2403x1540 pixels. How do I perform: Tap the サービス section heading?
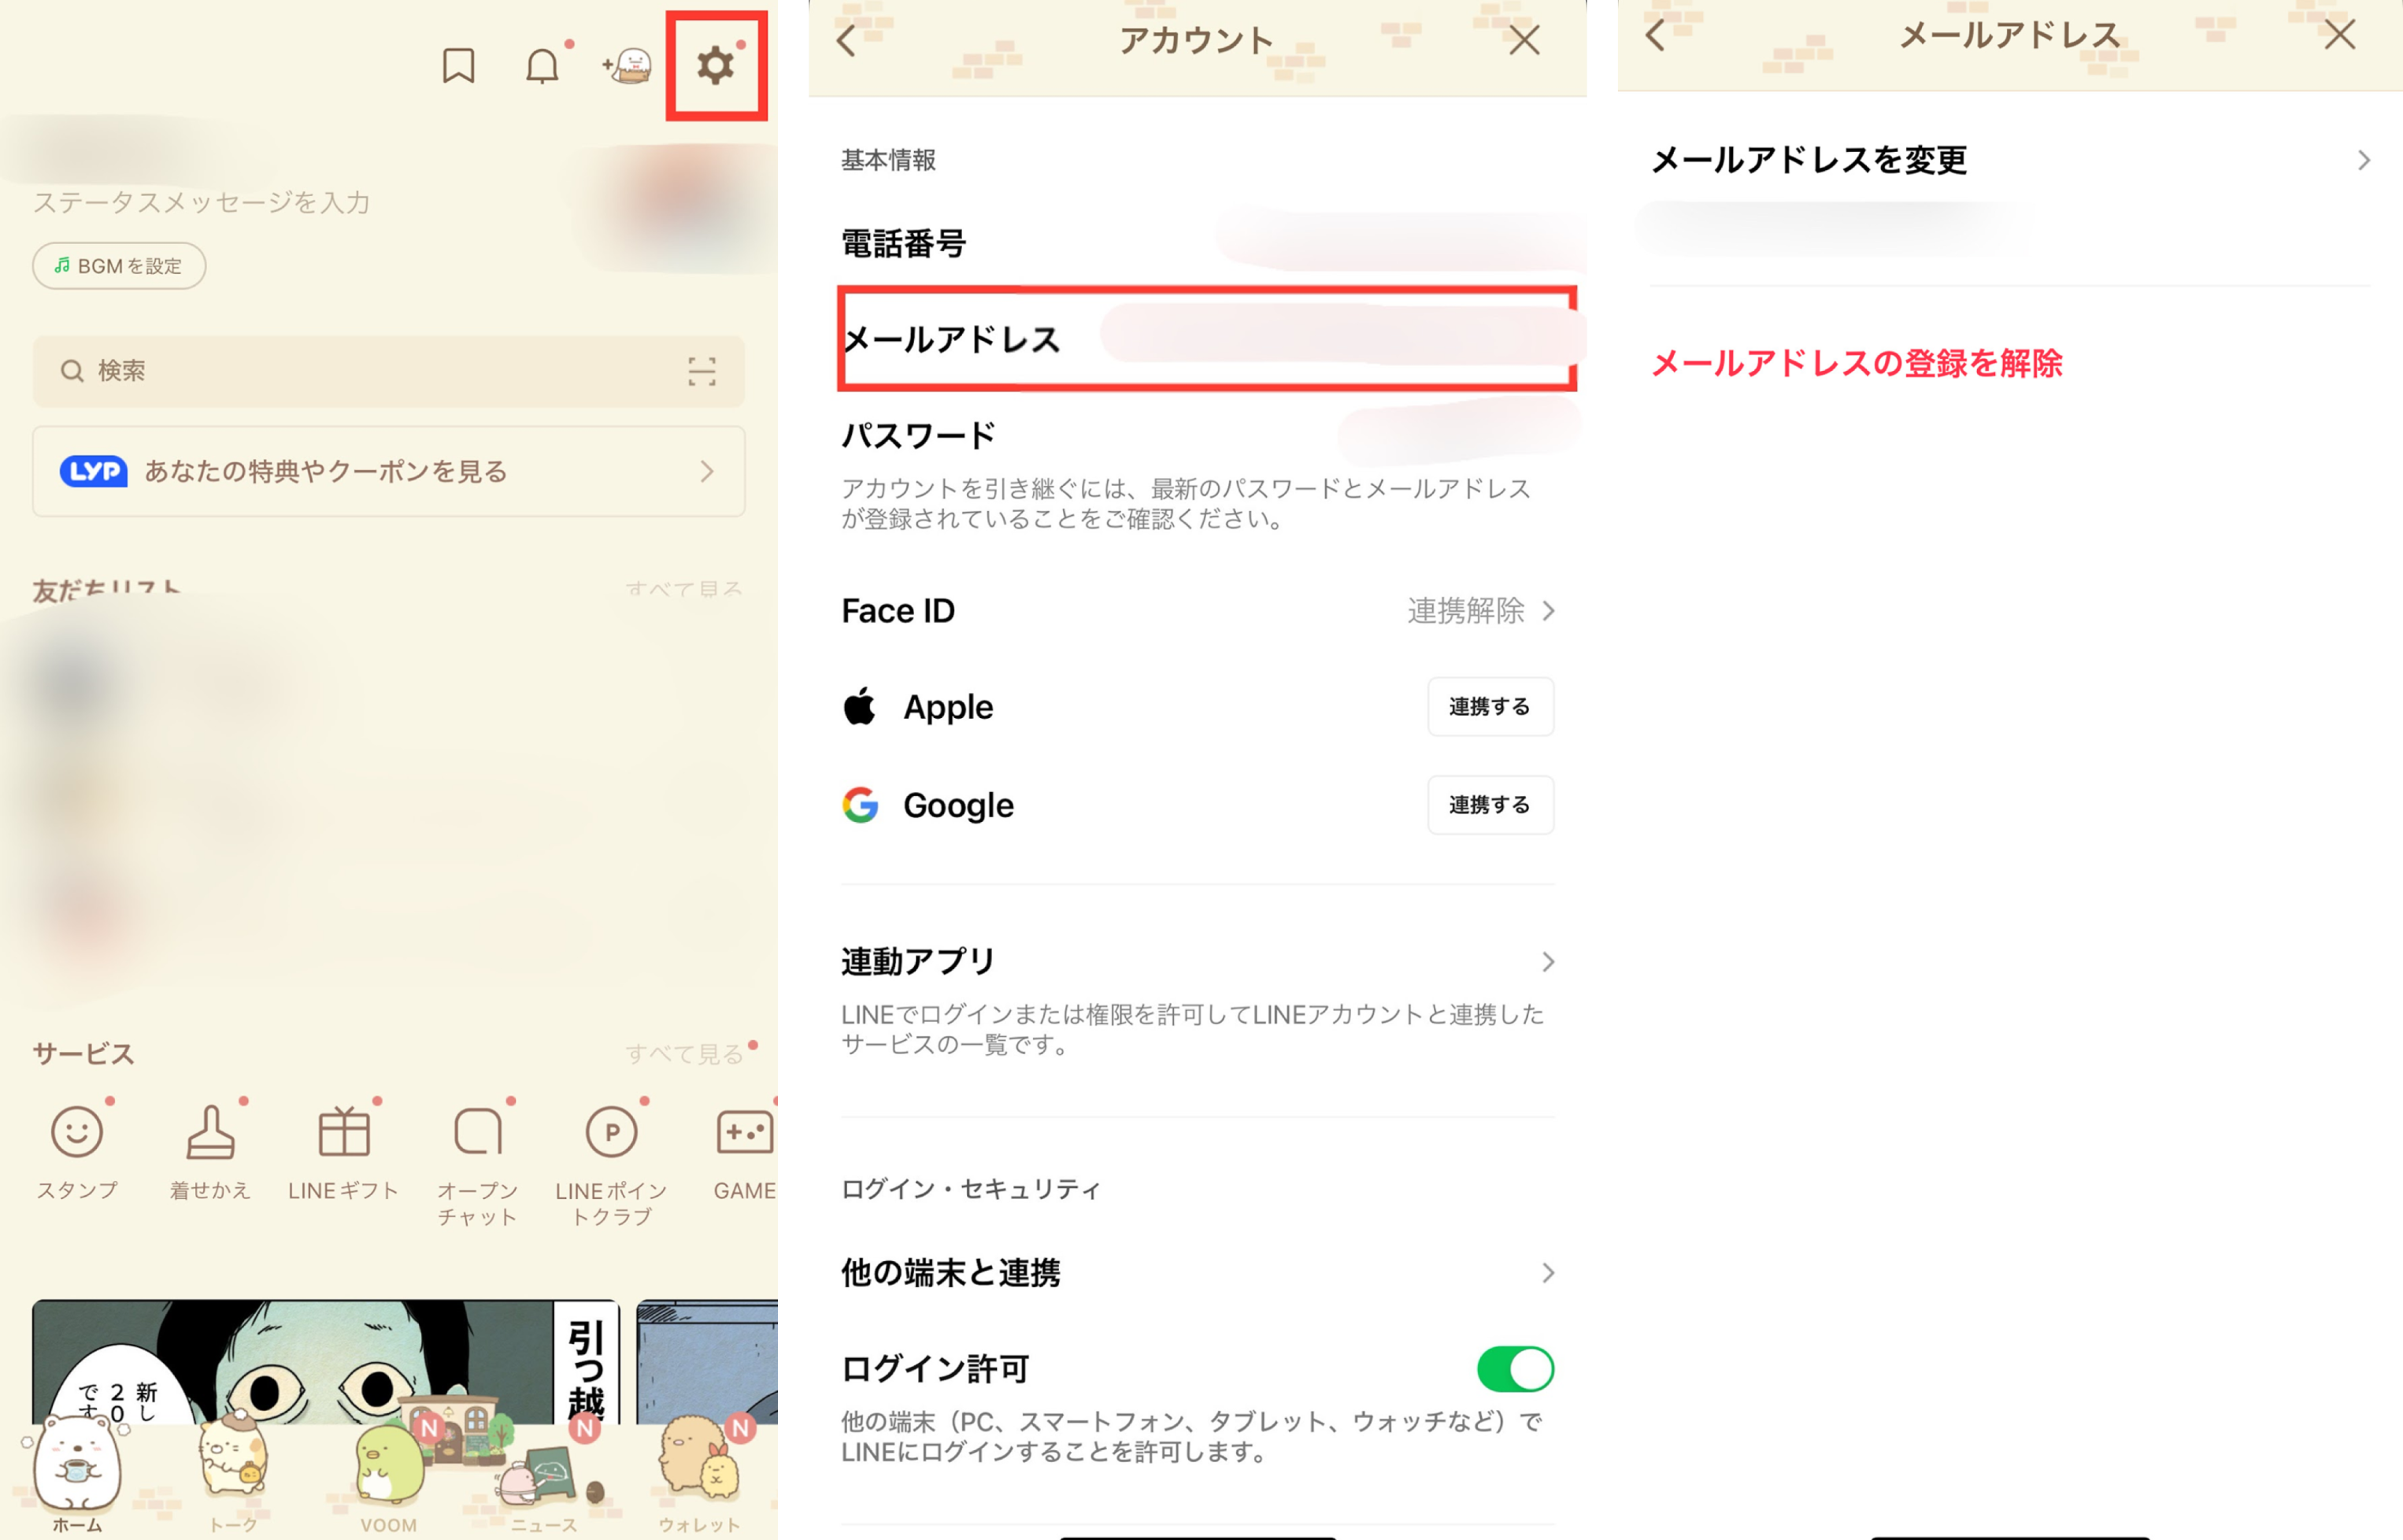(83, 1054)
